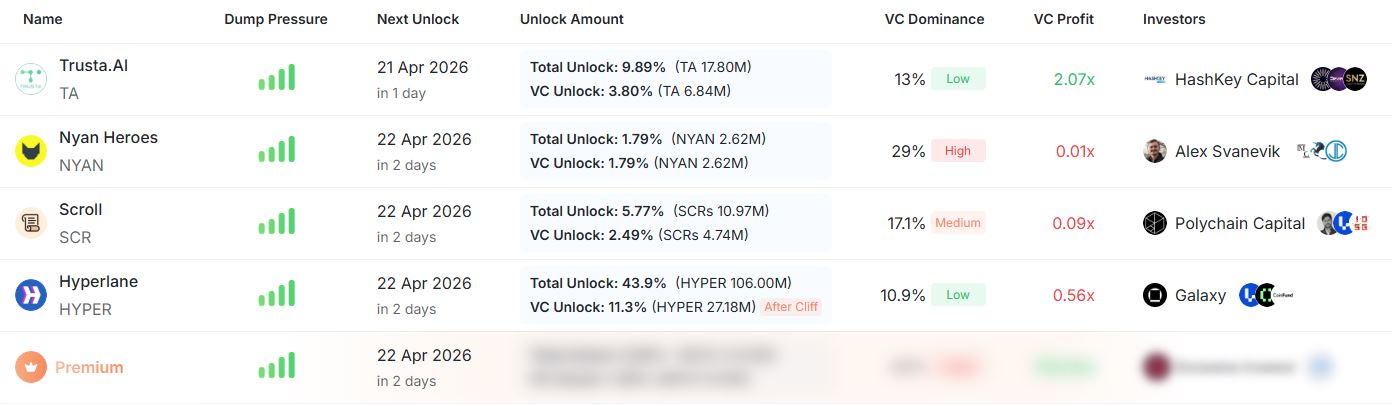The width and height of the screenshot is (1392, 406).
Task: Click the Hyperlane token logo
Action: (x=31, y=295)
